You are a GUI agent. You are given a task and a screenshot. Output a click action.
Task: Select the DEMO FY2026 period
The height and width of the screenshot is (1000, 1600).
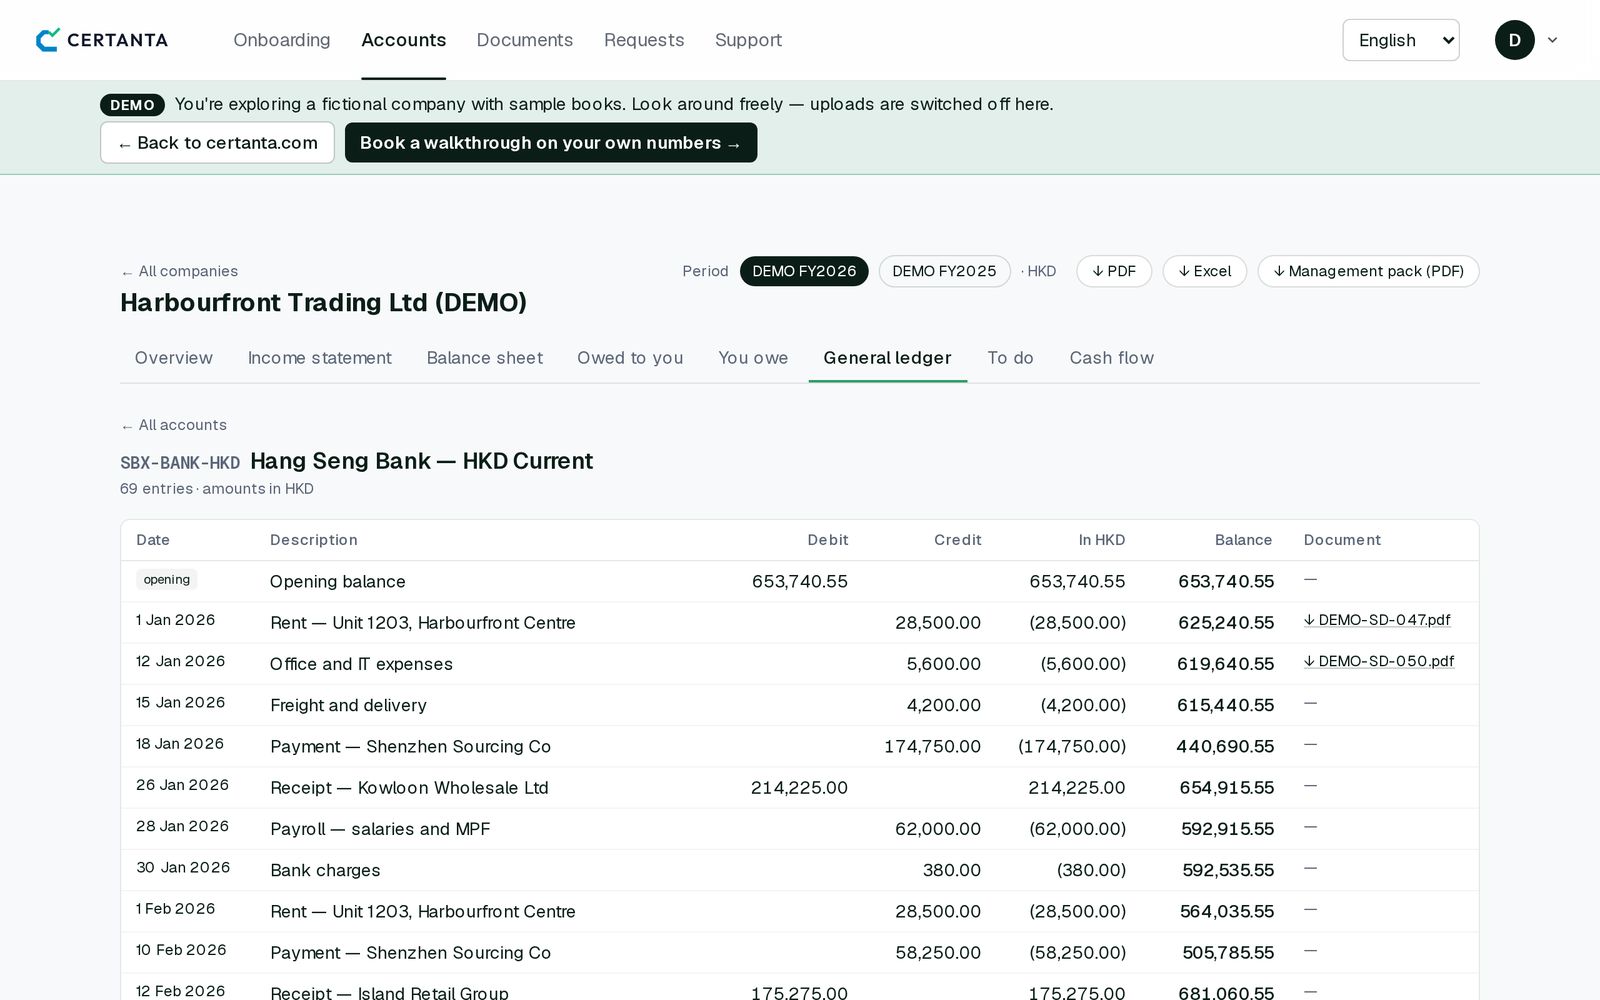click(x=804, y=271)
